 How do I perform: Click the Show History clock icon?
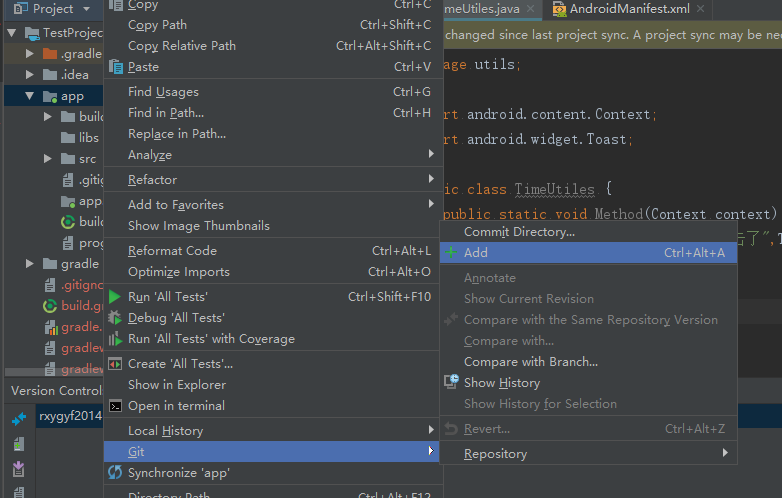pyautogui.click(x=451, y=382)
